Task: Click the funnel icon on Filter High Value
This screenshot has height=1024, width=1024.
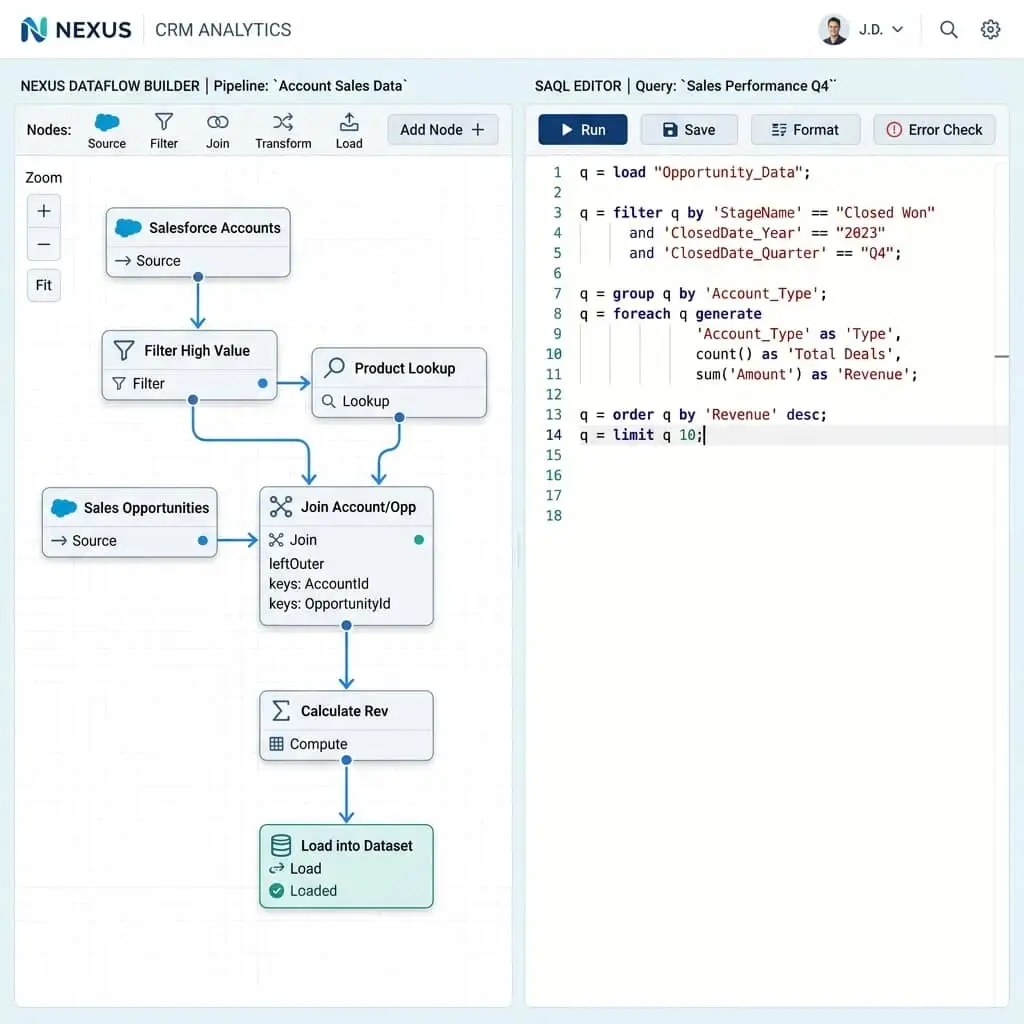Action: click(x=124, y=351)
